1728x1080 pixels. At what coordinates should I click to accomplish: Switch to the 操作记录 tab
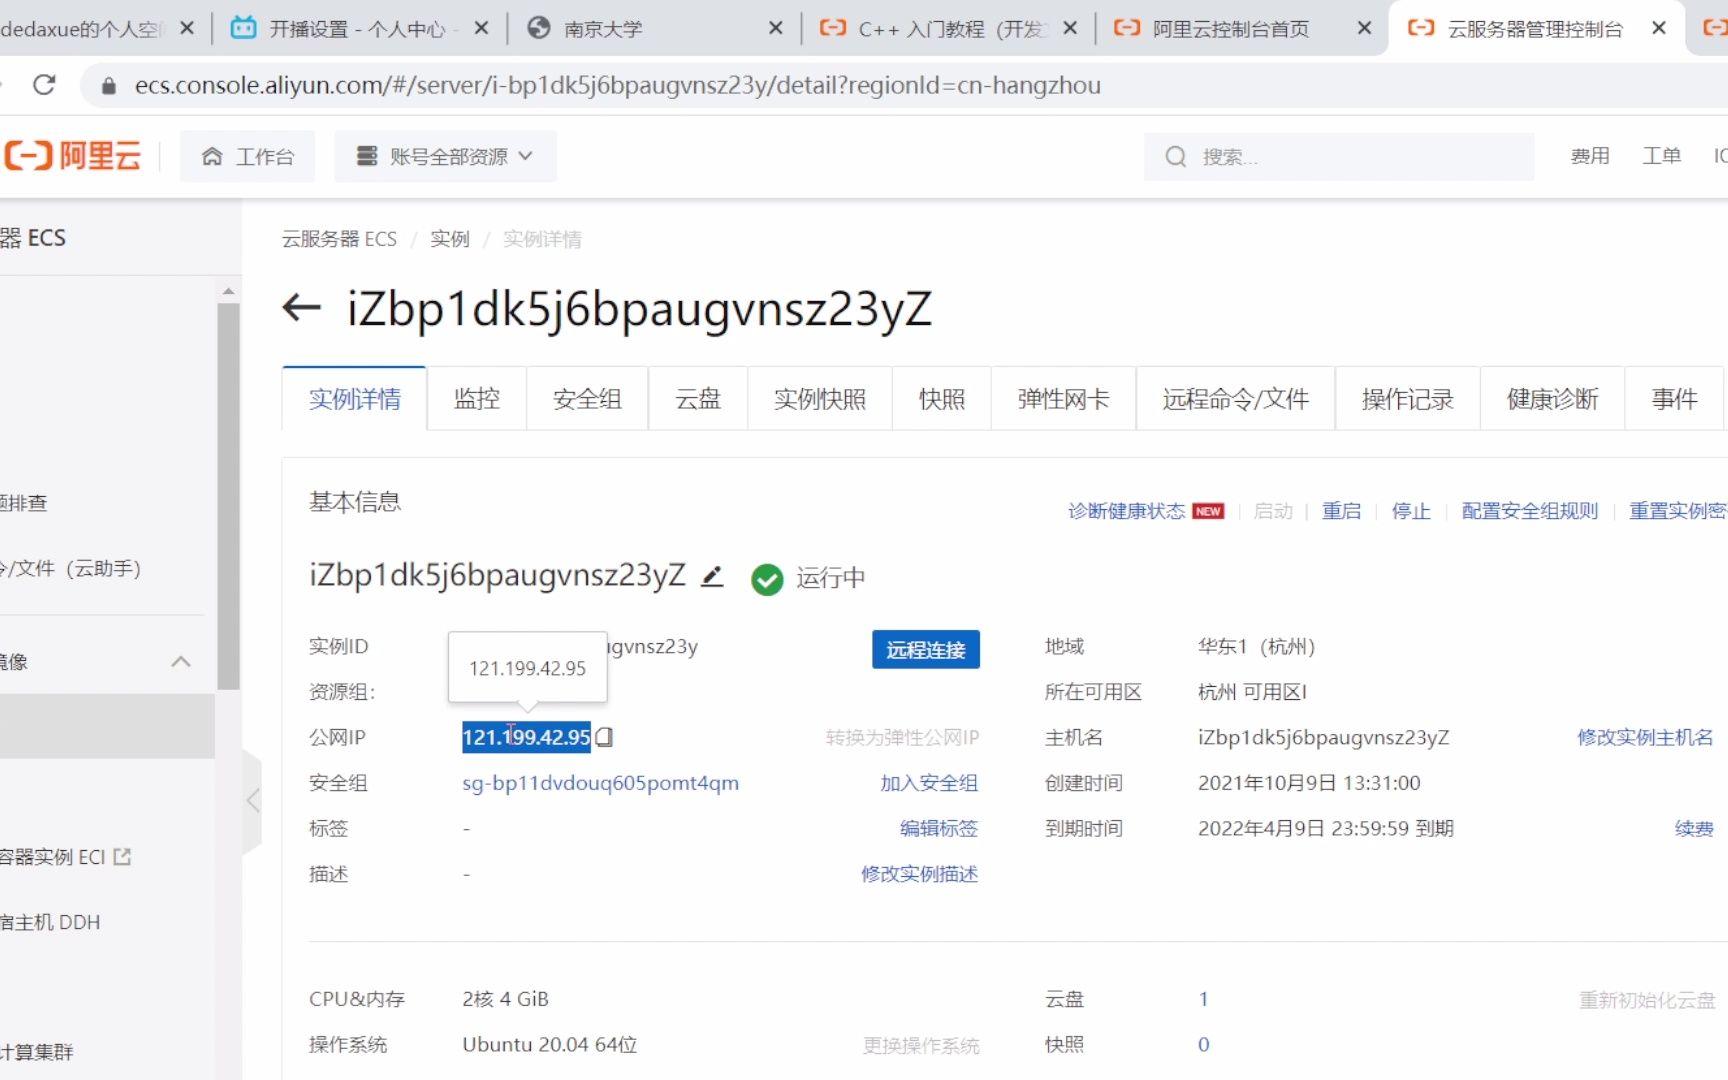pos(1408,399)
